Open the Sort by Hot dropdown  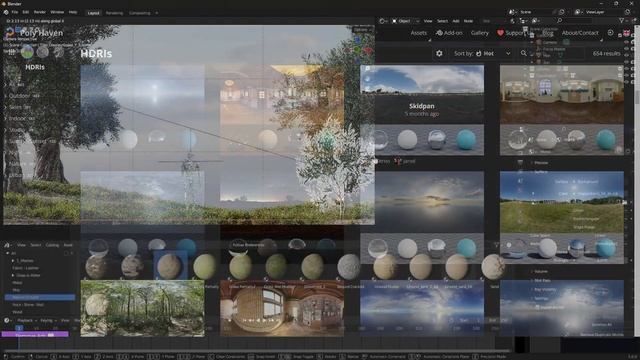tap(482, 53)
